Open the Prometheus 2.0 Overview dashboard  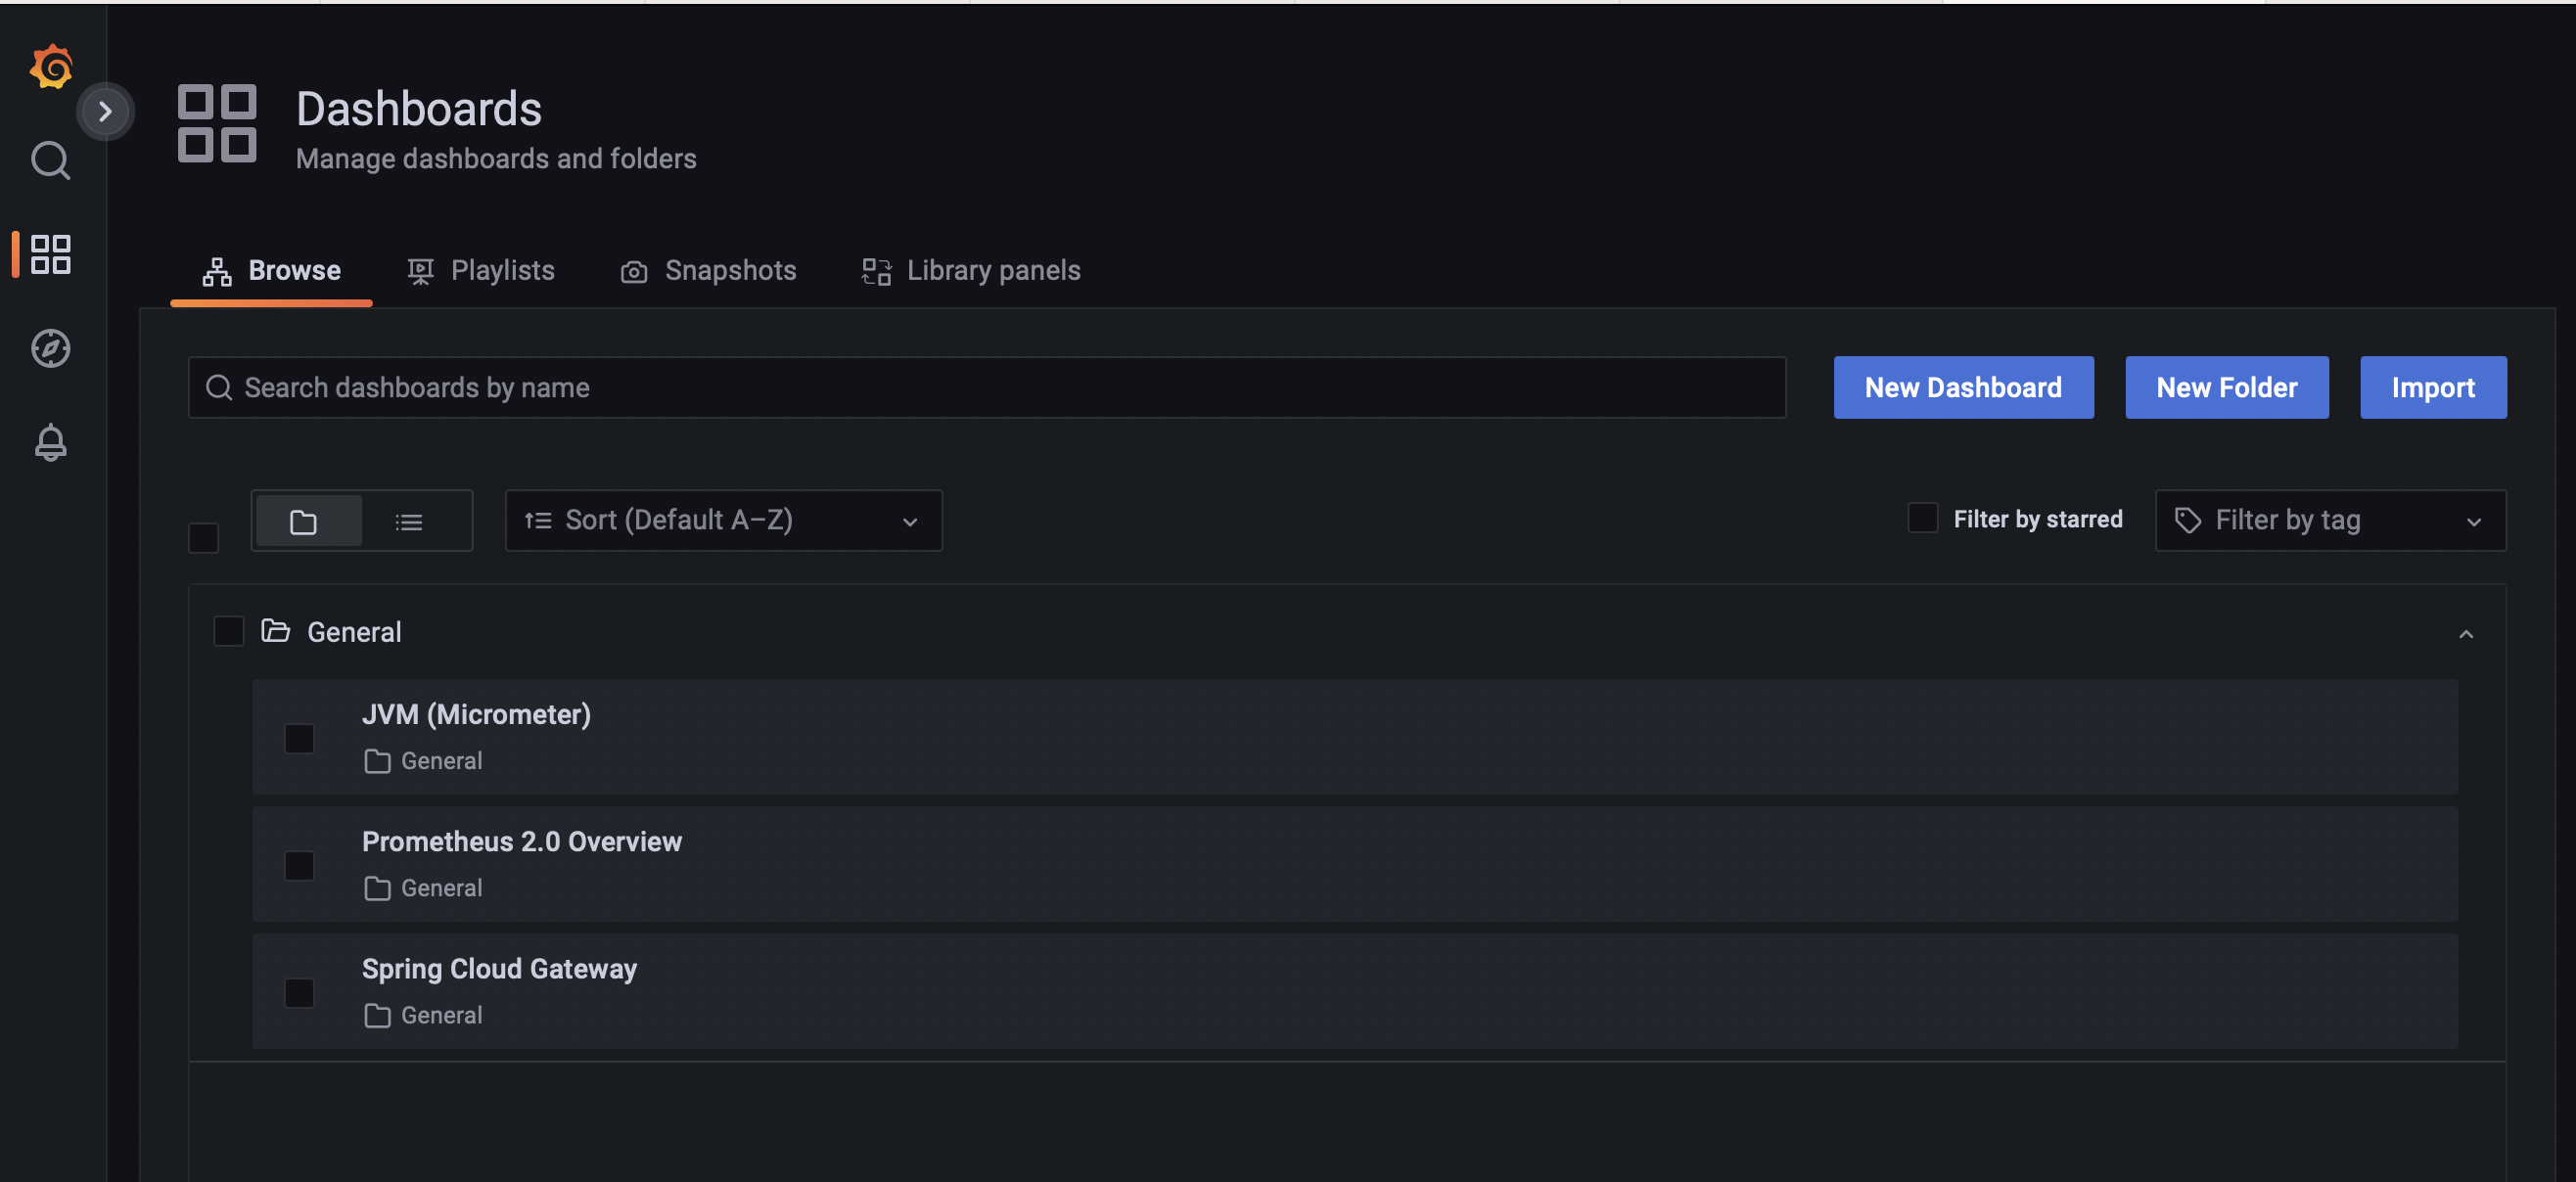[521, 841]
